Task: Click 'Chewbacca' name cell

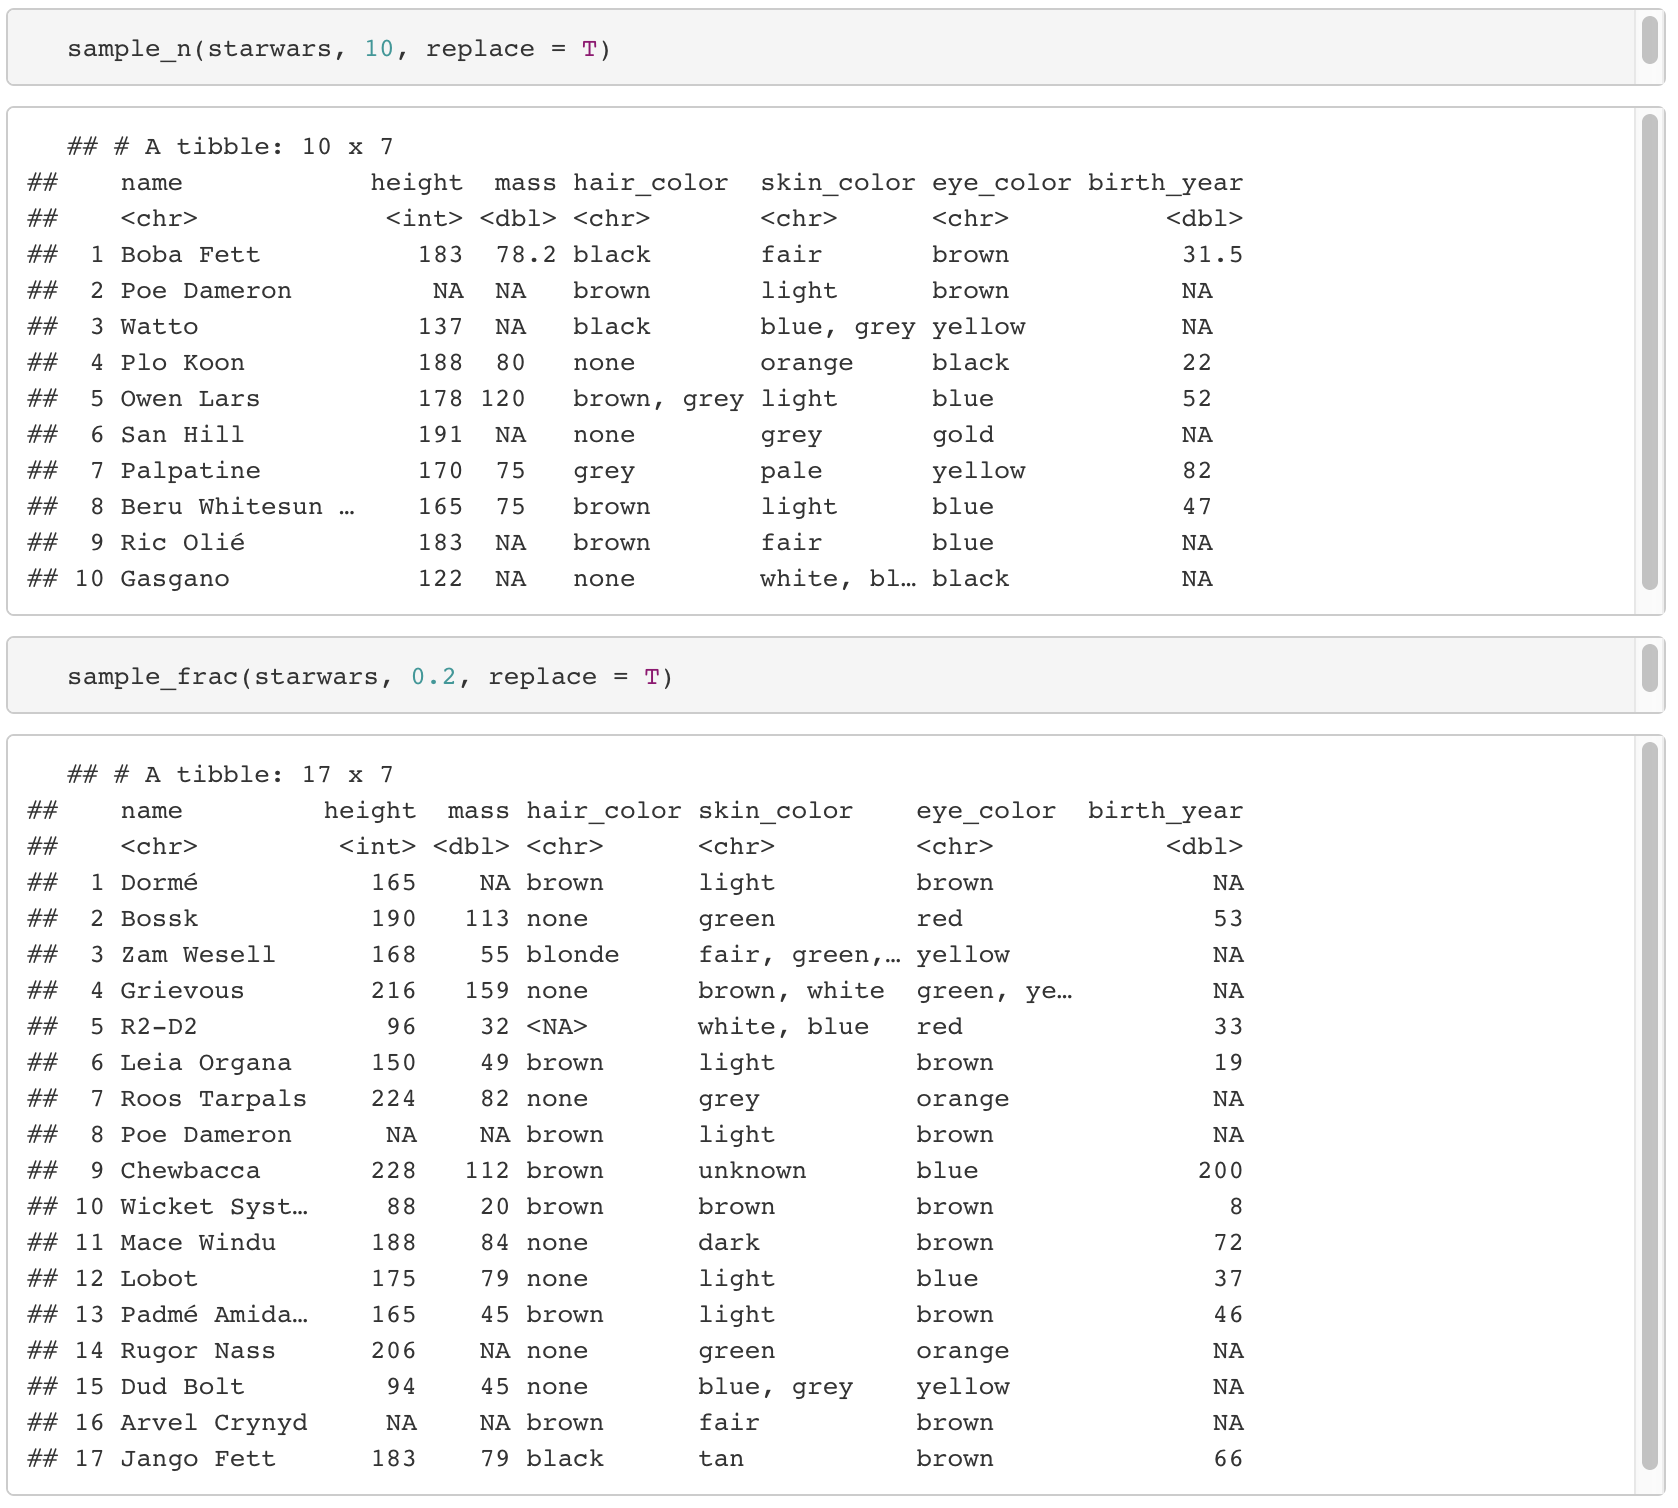Action: pos(190,1171)
